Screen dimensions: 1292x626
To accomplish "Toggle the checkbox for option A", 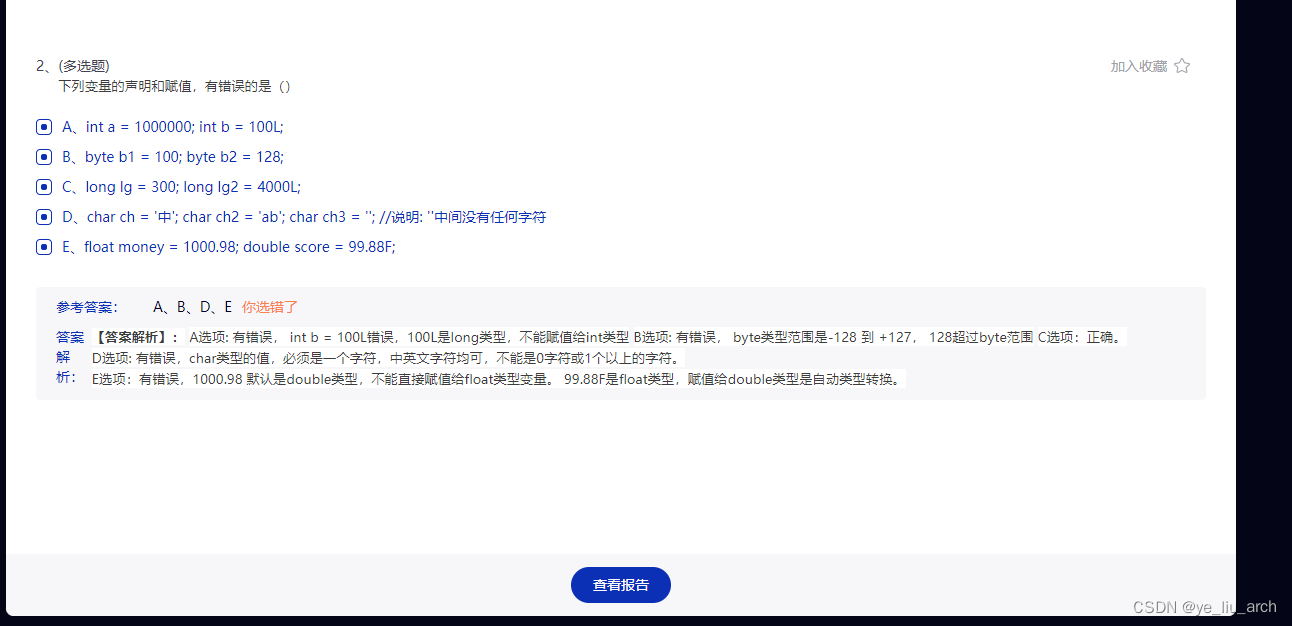I will 43,126.
